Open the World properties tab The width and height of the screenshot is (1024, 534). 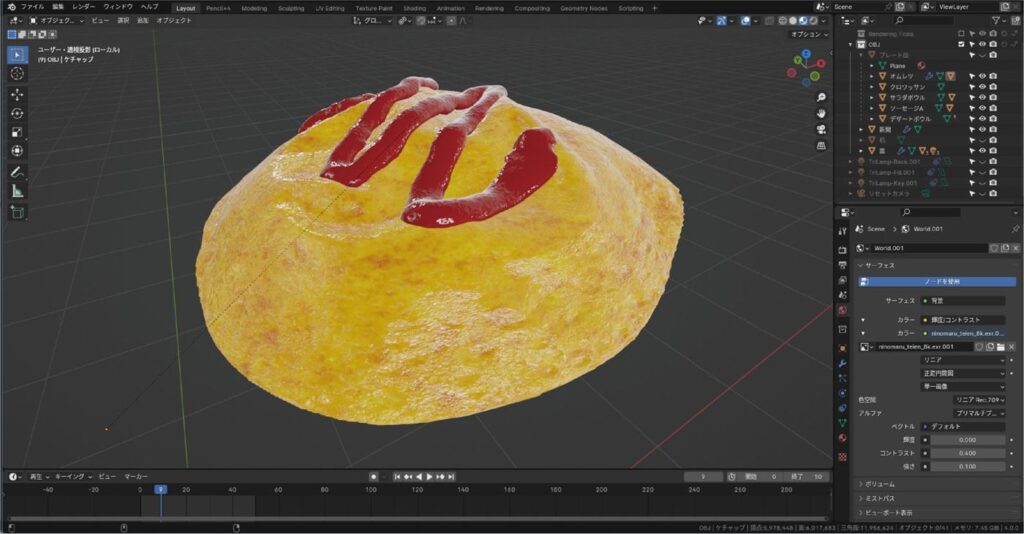tap(842, 310)
